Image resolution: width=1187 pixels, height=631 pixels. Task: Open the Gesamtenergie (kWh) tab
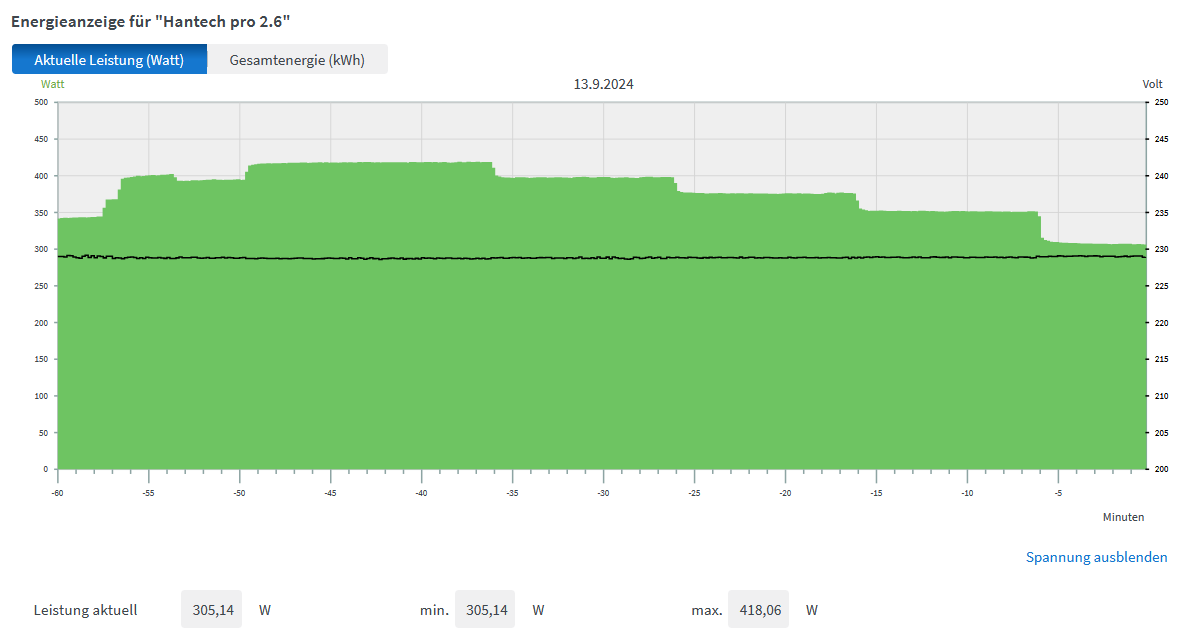pyautogui.click(x=297, y=60)
